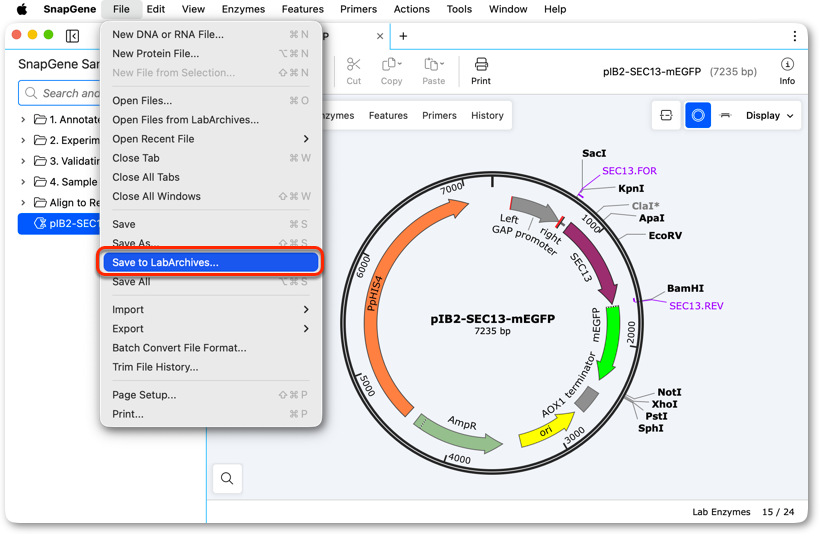
Task: Switch to linear map view icon
Action: 725,115
